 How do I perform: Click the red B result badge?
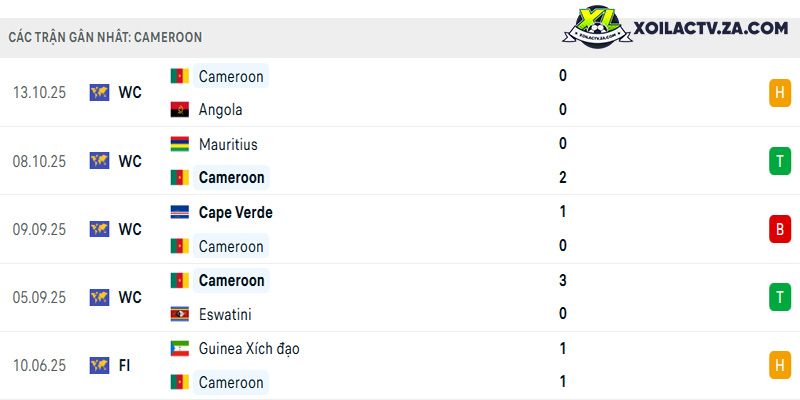pyautogui.click(x=780, y=229)
